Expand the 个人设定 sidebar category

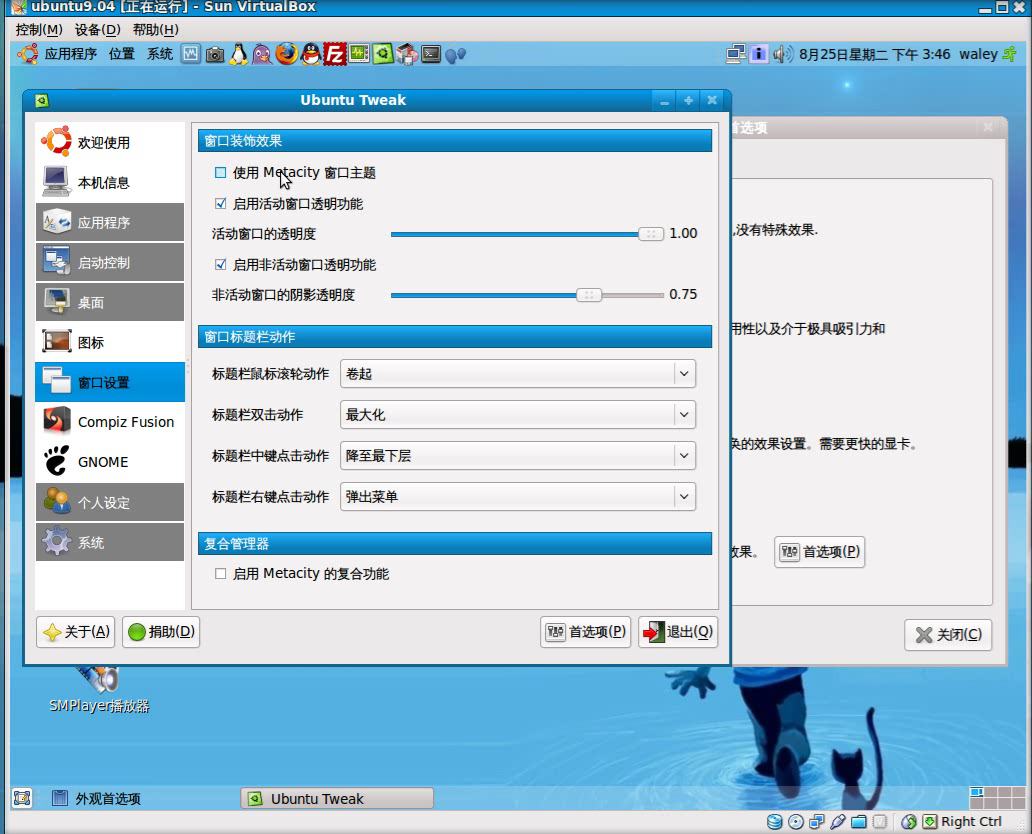pyautogui.click(x=110, y=503)
